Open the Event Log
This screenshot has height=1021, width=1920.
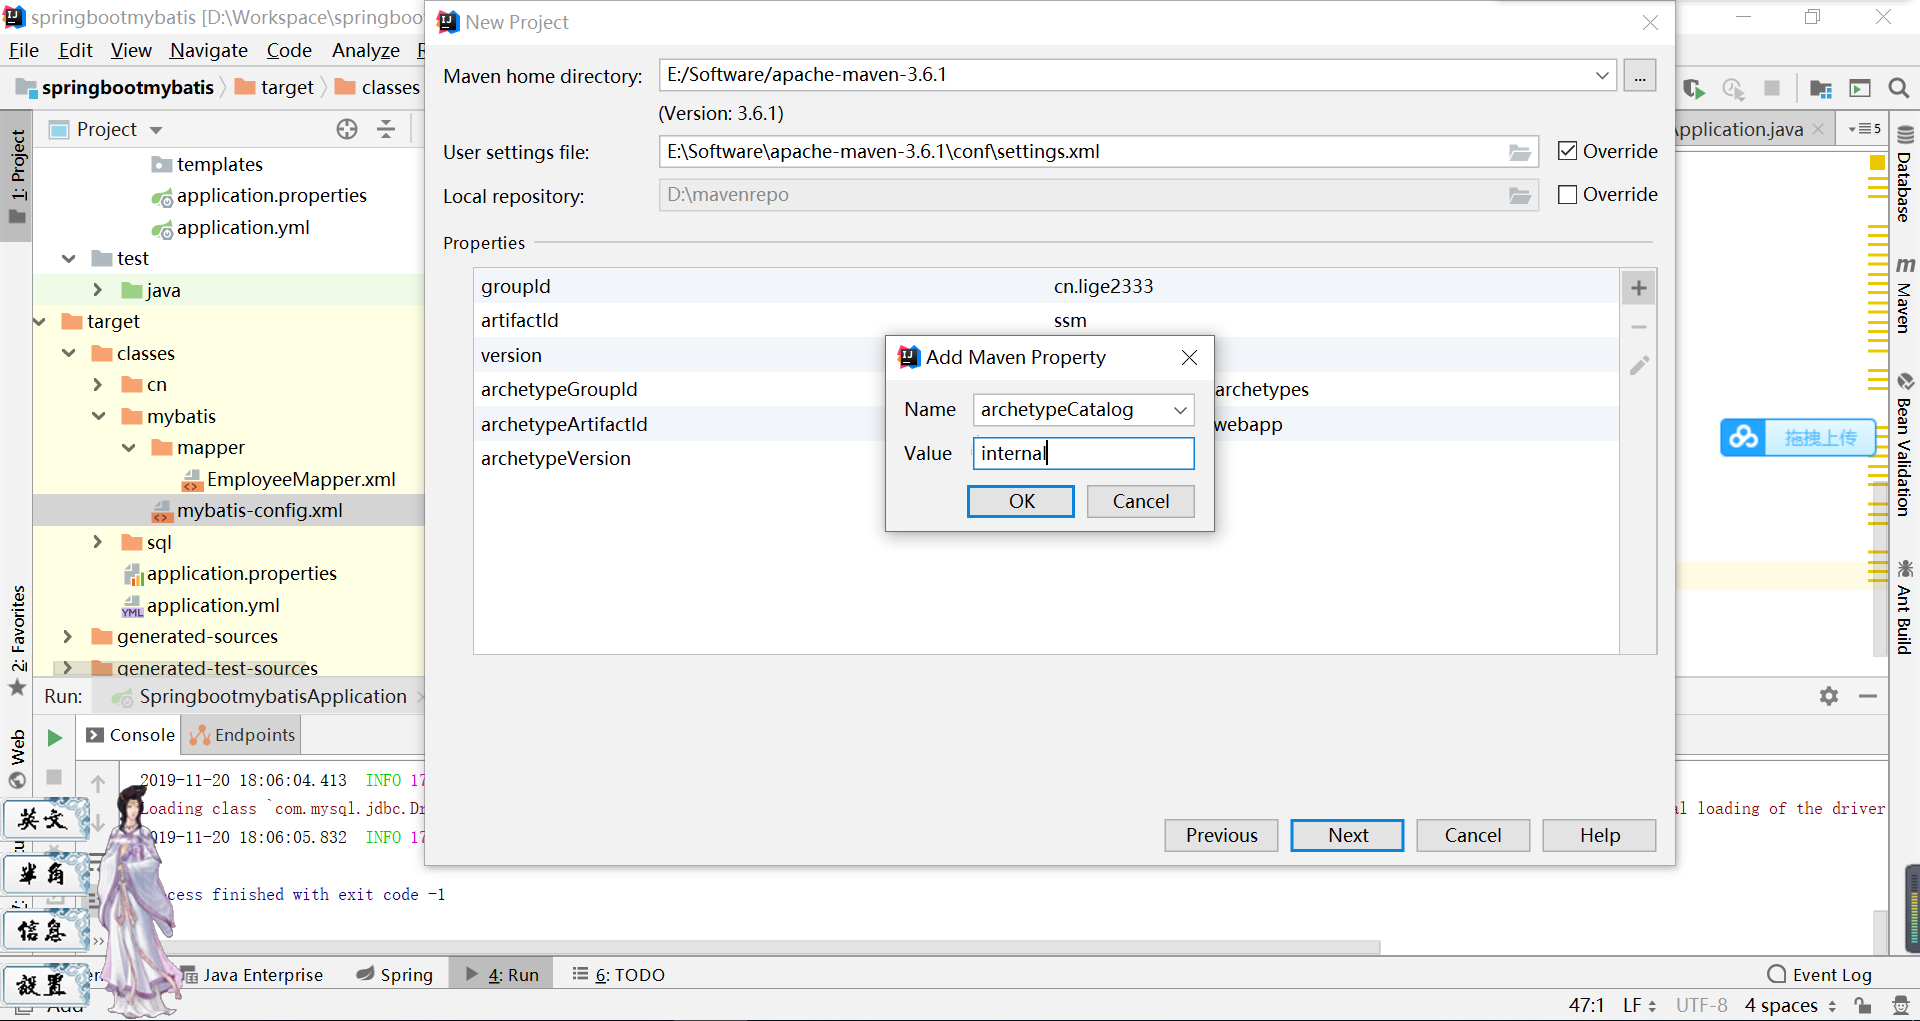1820,975
